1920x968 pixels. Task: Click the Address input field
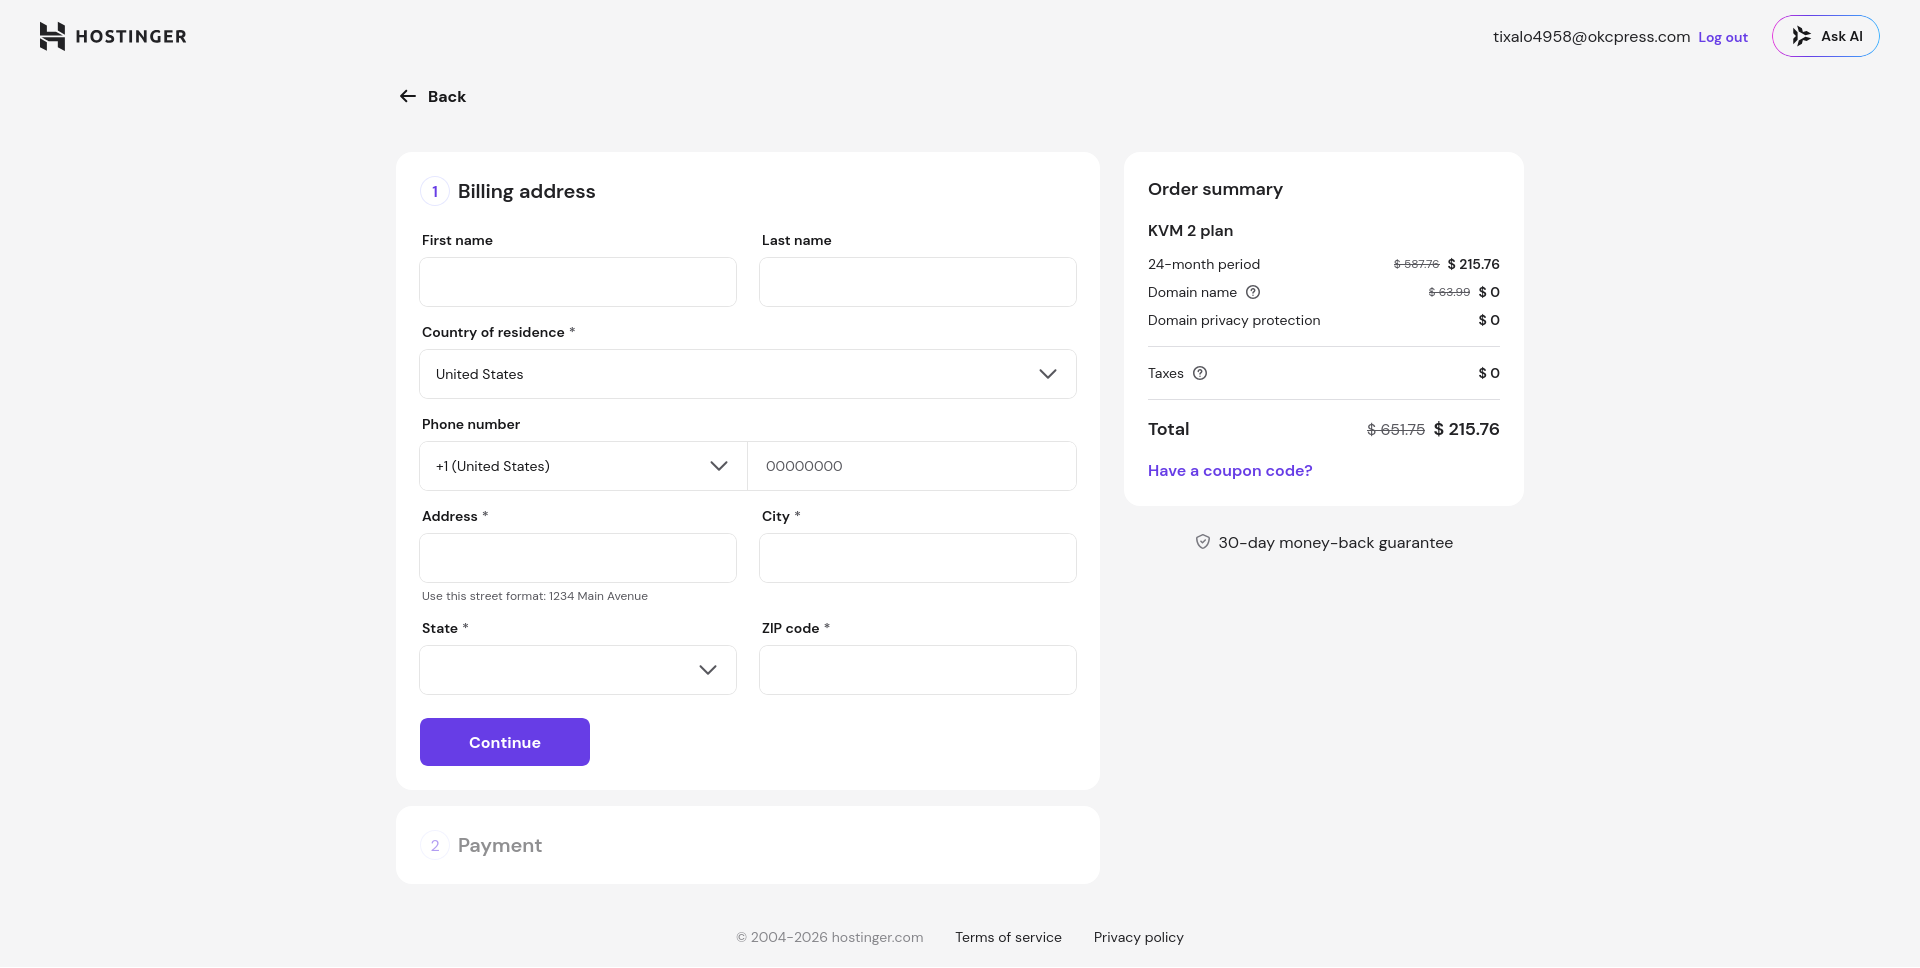[578, 558]
